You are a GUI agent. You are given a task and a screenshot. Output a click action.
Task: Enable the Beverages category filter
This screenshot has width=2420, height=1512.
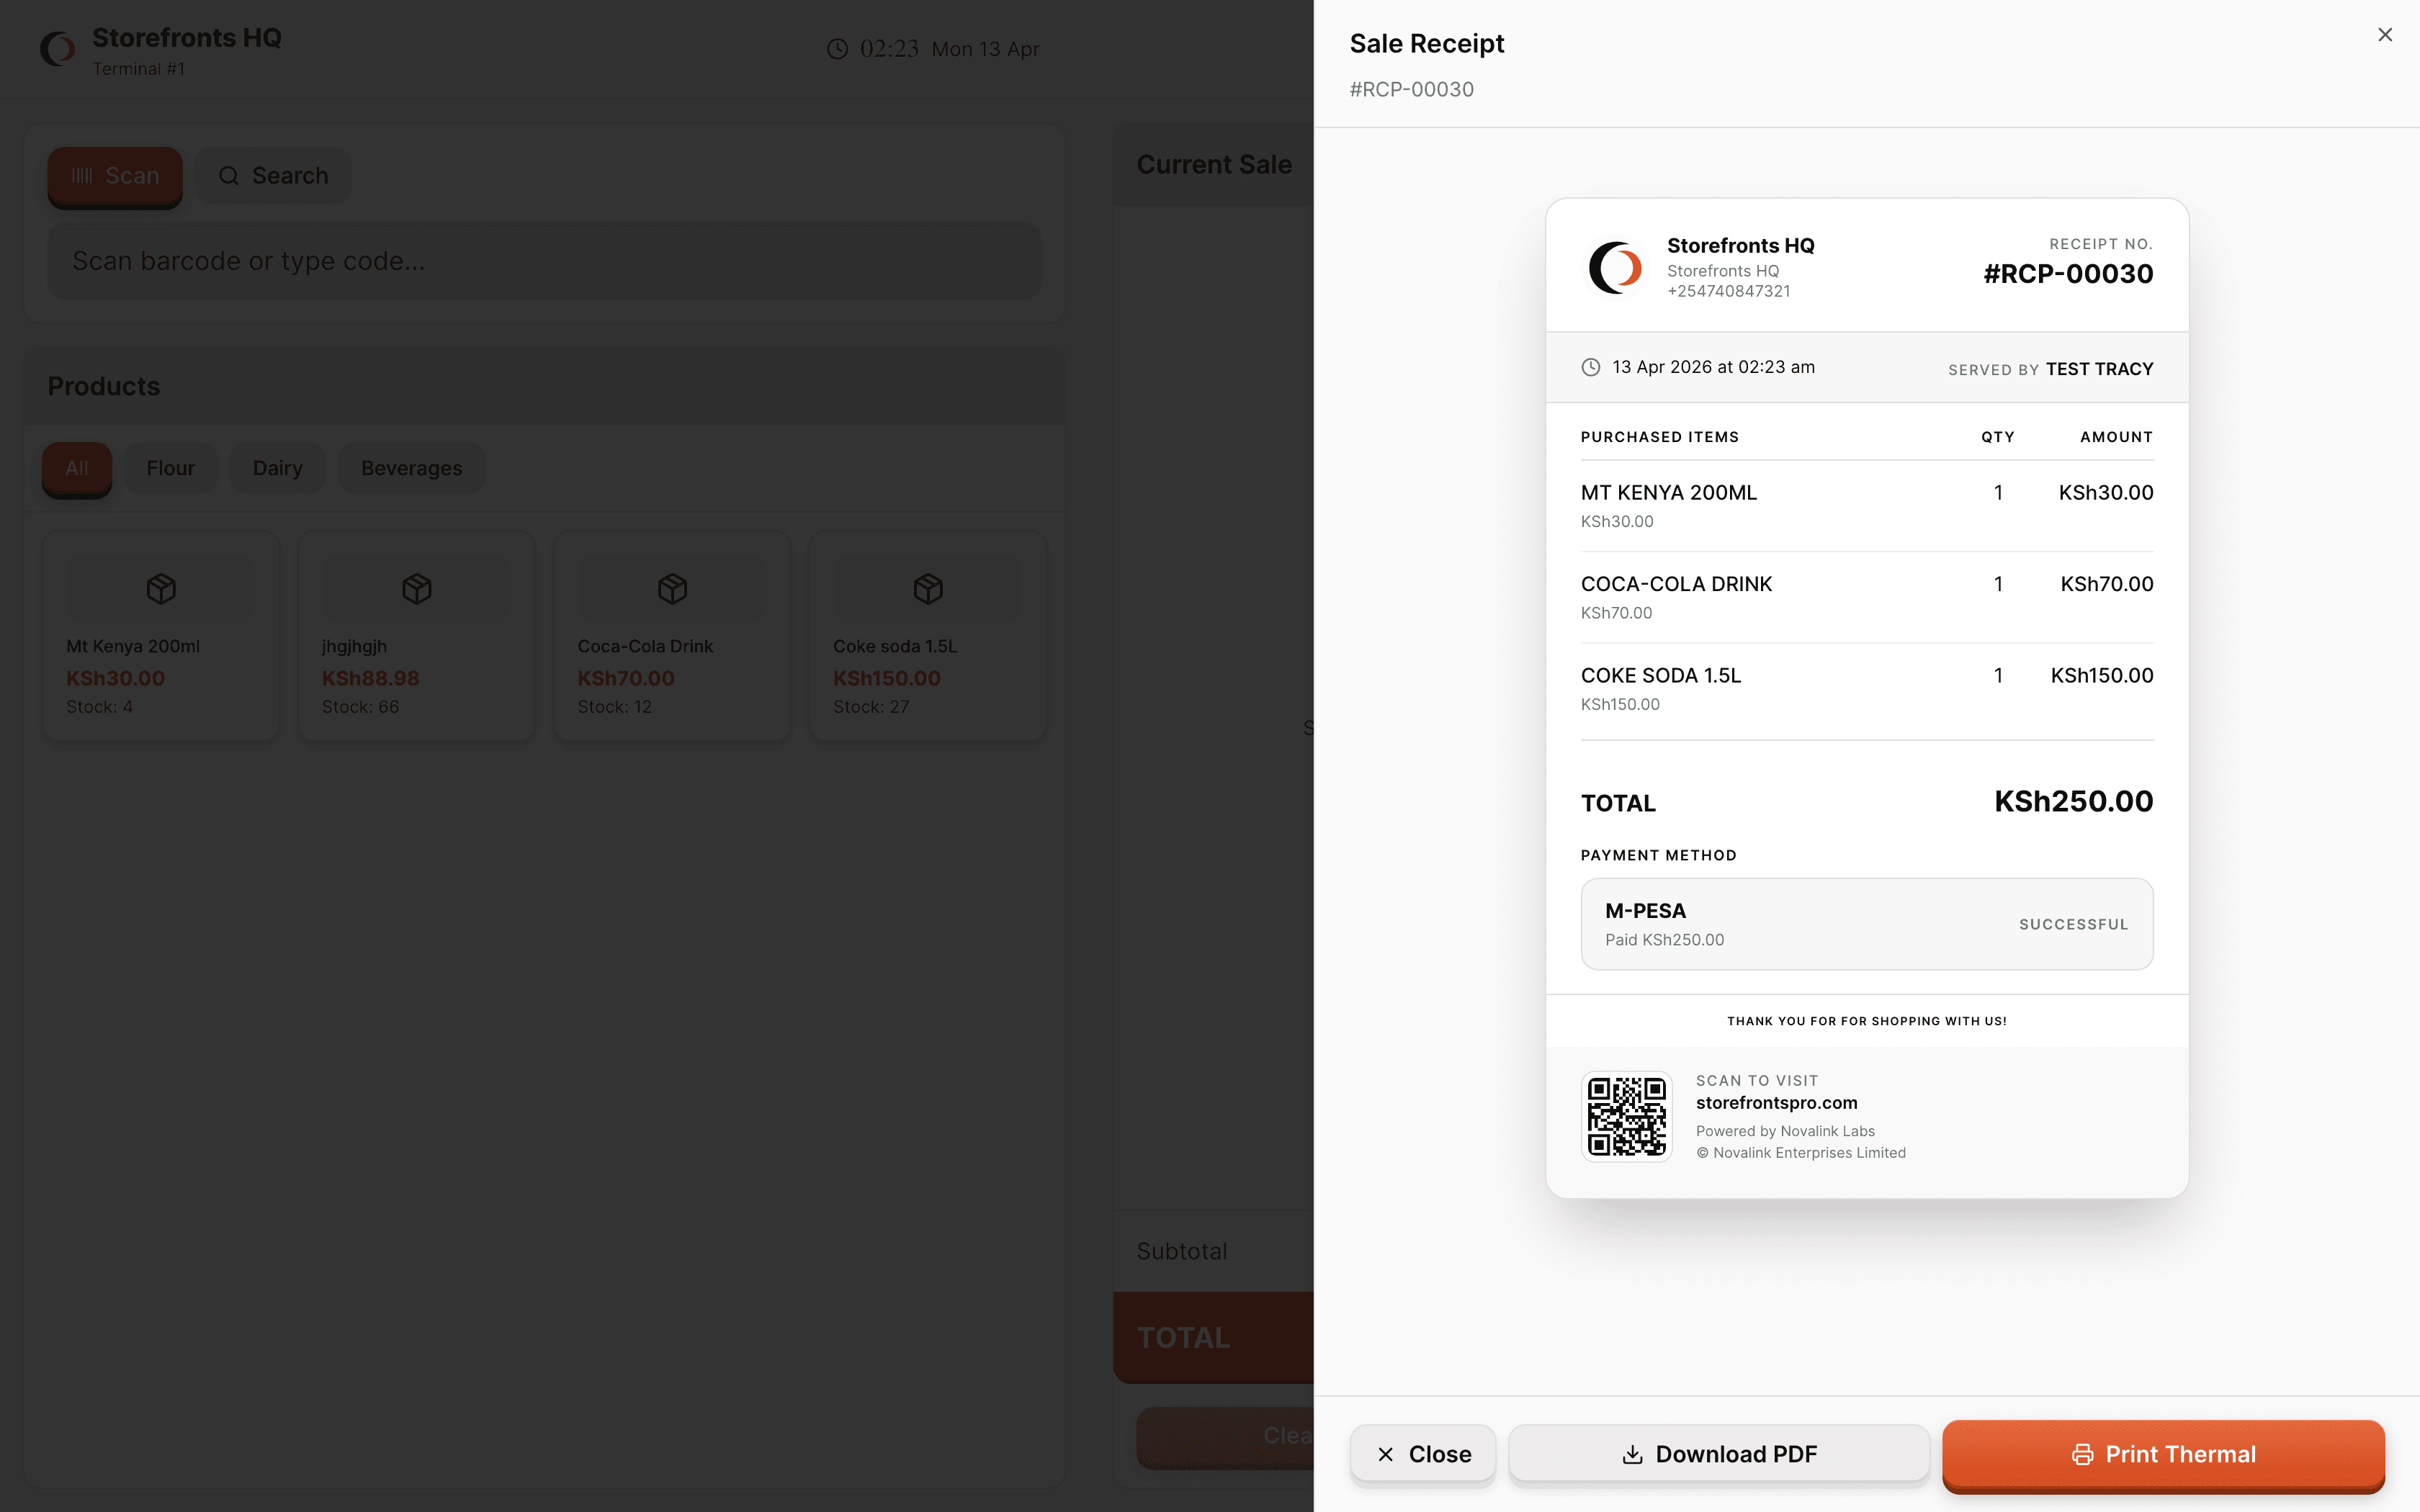pos(411,467)
